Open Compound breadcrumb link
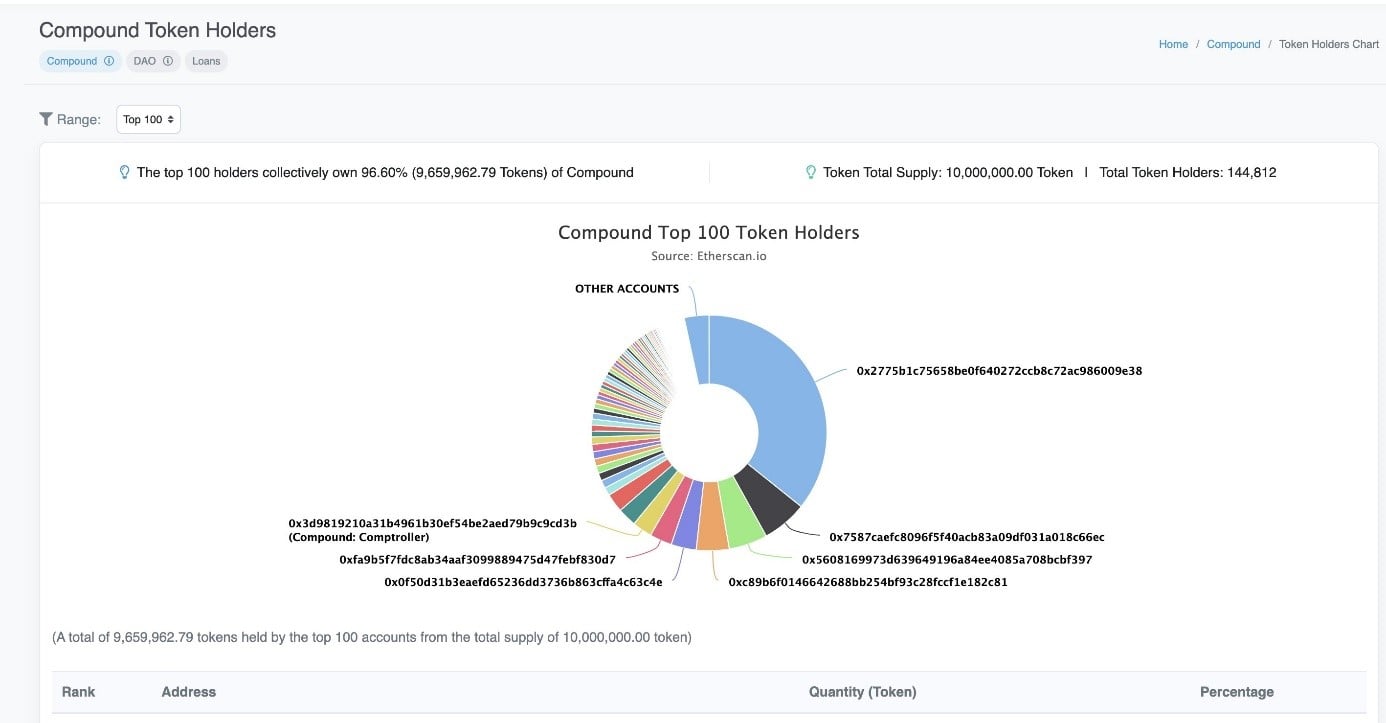1386x723 pixels. pos(1233,44)
